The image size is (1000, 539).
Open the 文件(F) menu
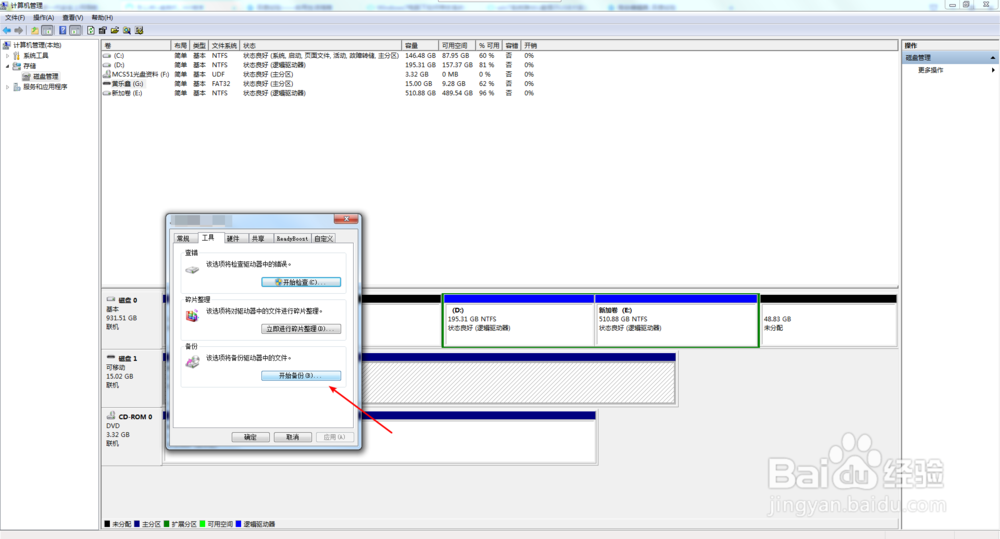[15, 18]
